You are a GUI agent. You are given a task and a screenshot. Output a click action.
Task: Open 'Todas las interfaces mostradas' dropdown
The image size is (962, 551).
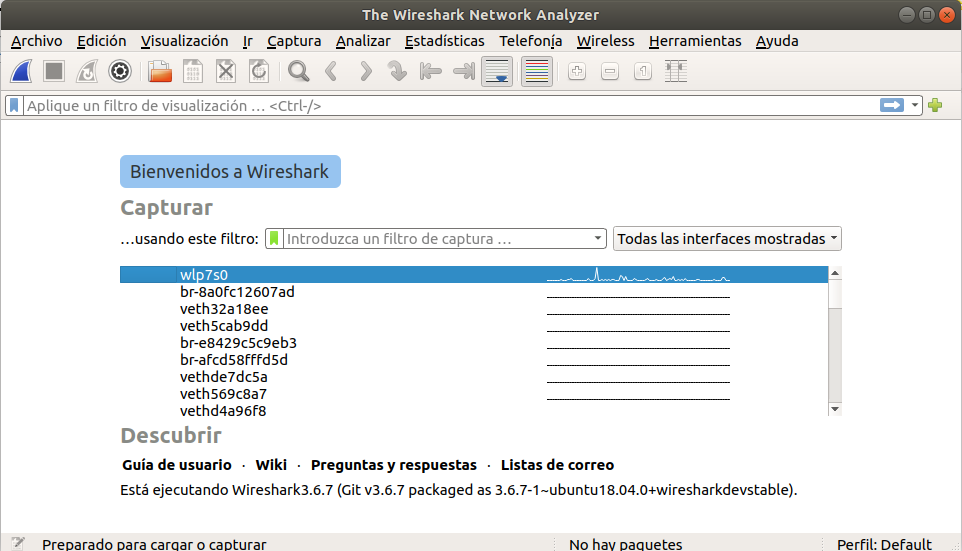tap(727, 238)
